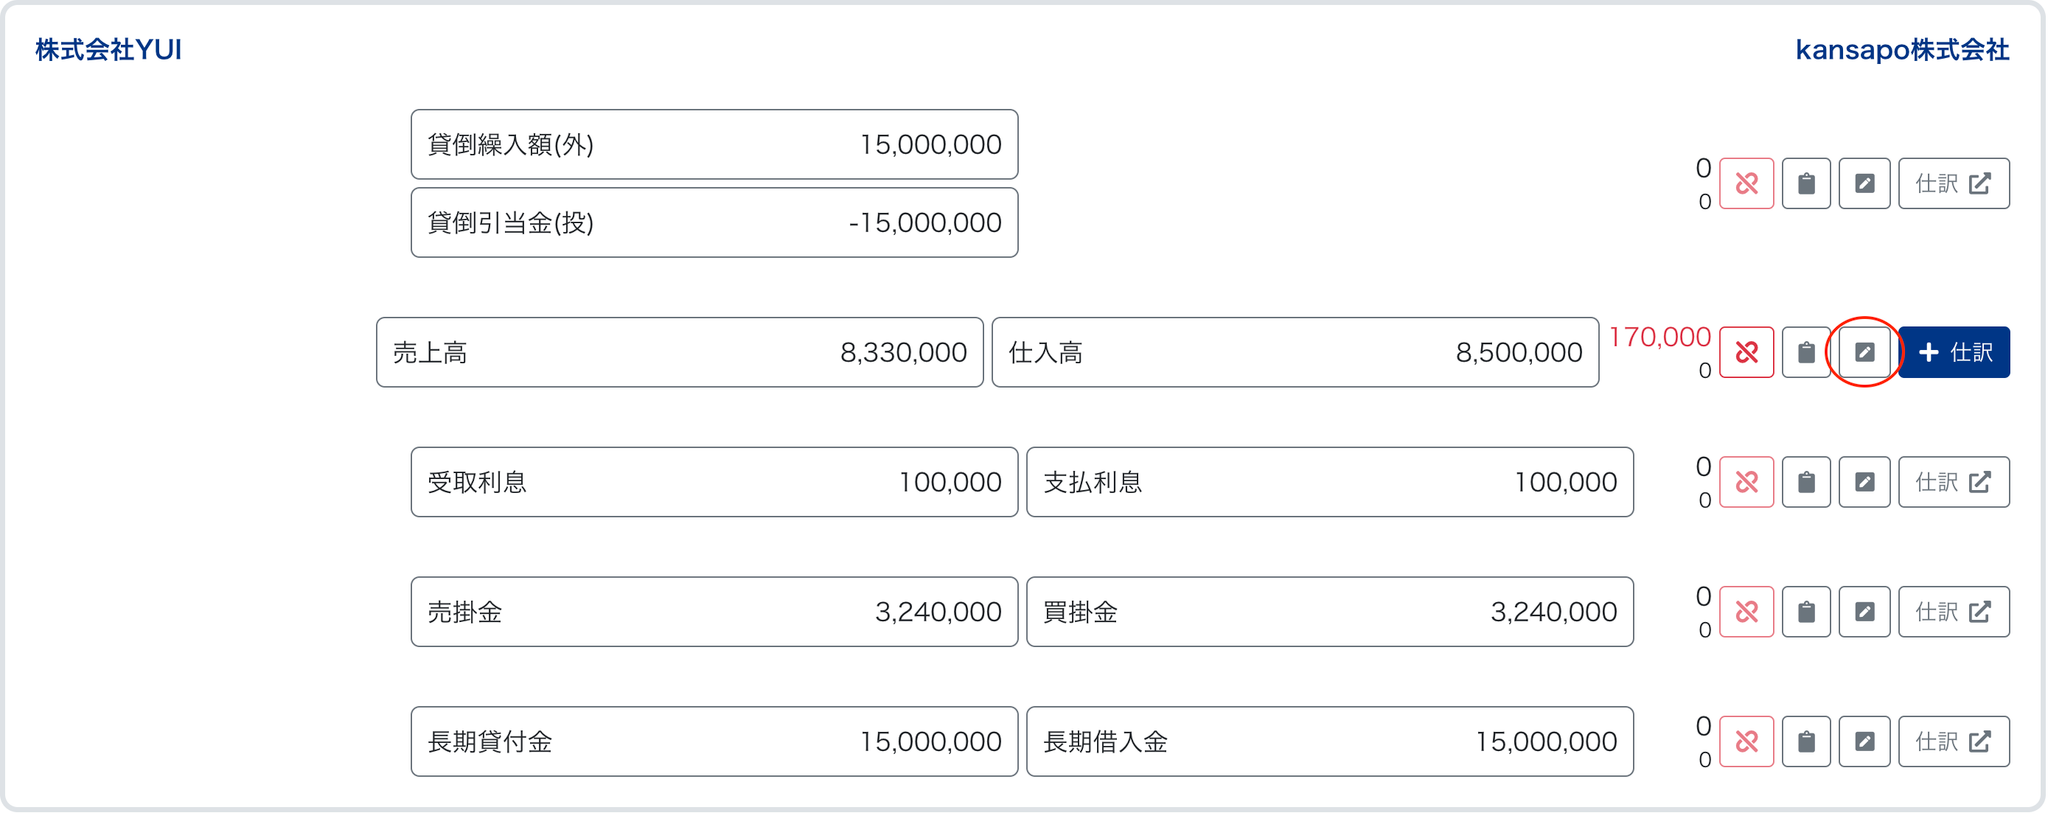Open 仕訳 link for 受取利息 row
This screenshot has width=2048, height=815.
click(1953, 482)
